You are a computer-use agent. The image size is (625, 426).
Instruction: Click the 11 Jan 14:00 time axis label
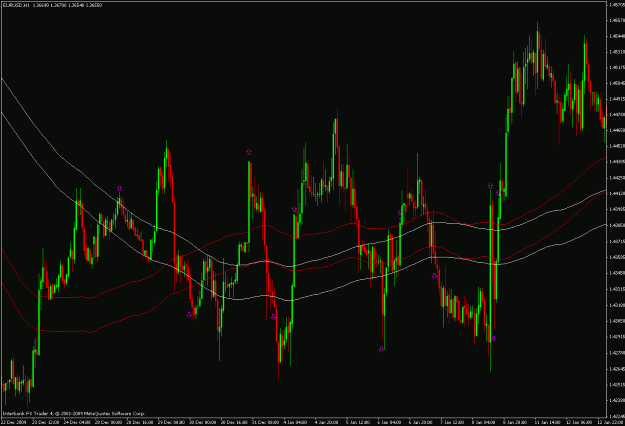(547, 422)
